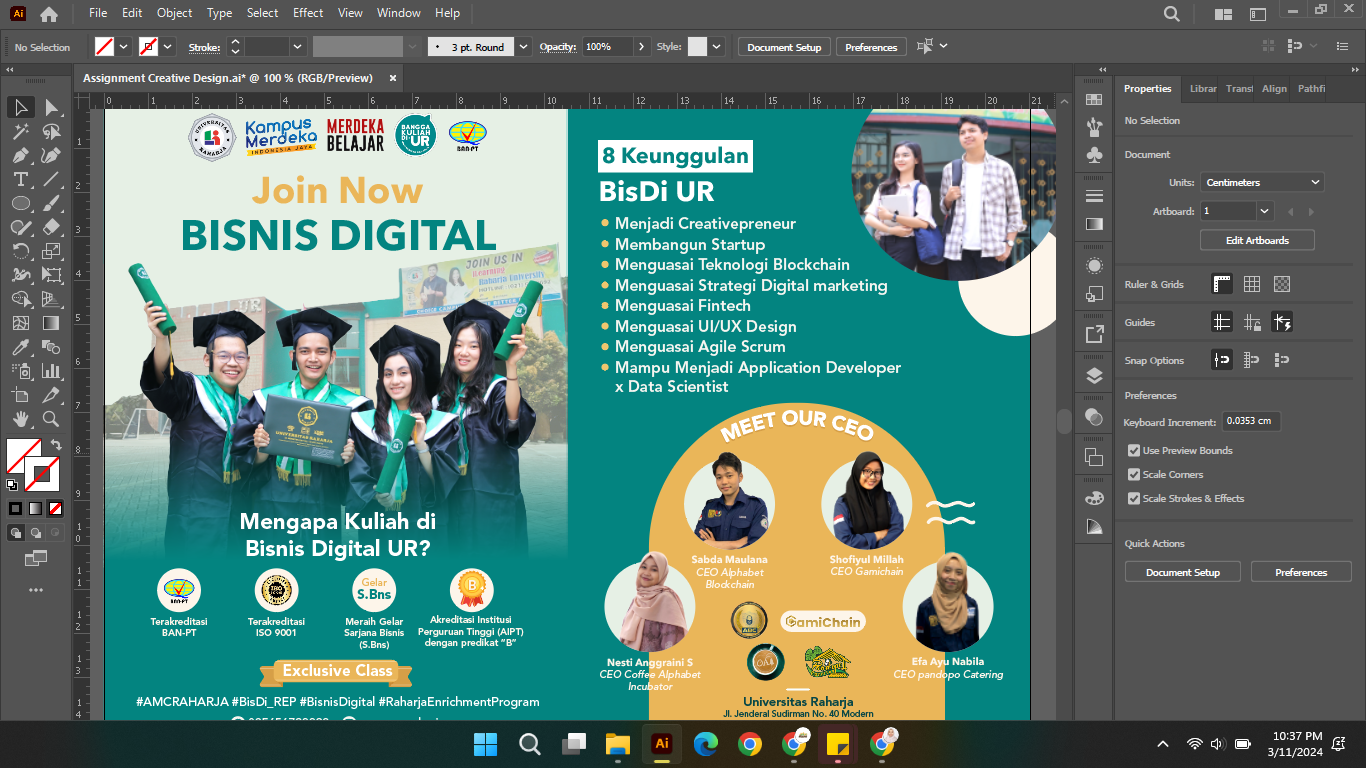The width and height of the screenshot is (1366, 768).
Task: Click Document Setup in control bar
Action: click(x=784, y=47)
